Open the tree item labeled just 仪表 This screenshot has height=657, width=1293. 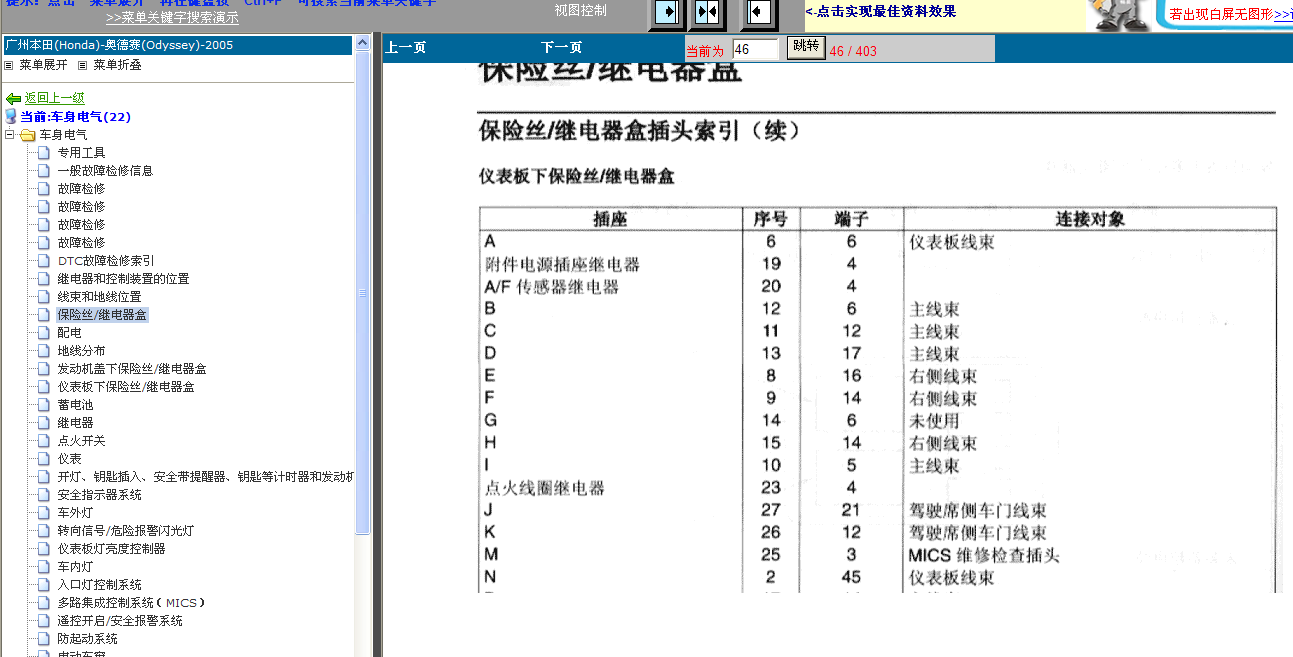click(69, 459)
